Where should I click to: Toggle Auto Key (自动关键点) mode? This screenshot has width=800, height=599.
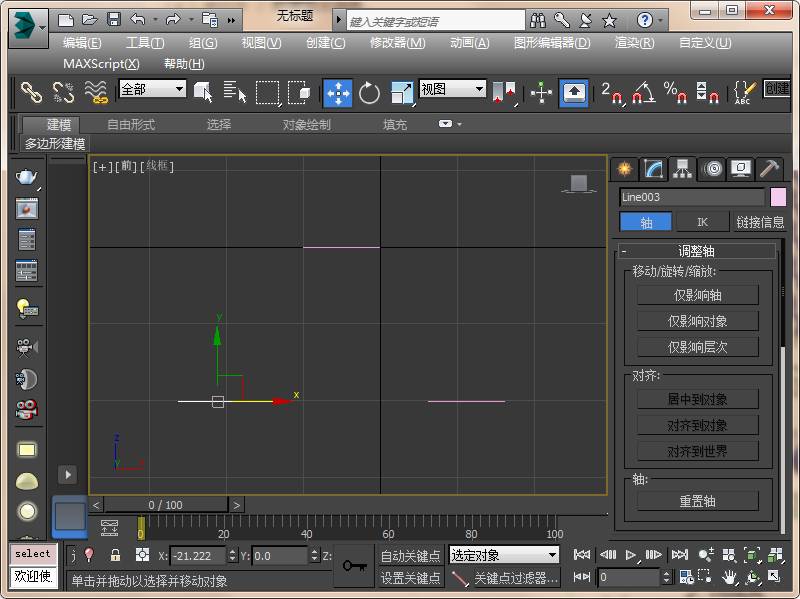tap(410, 556)
